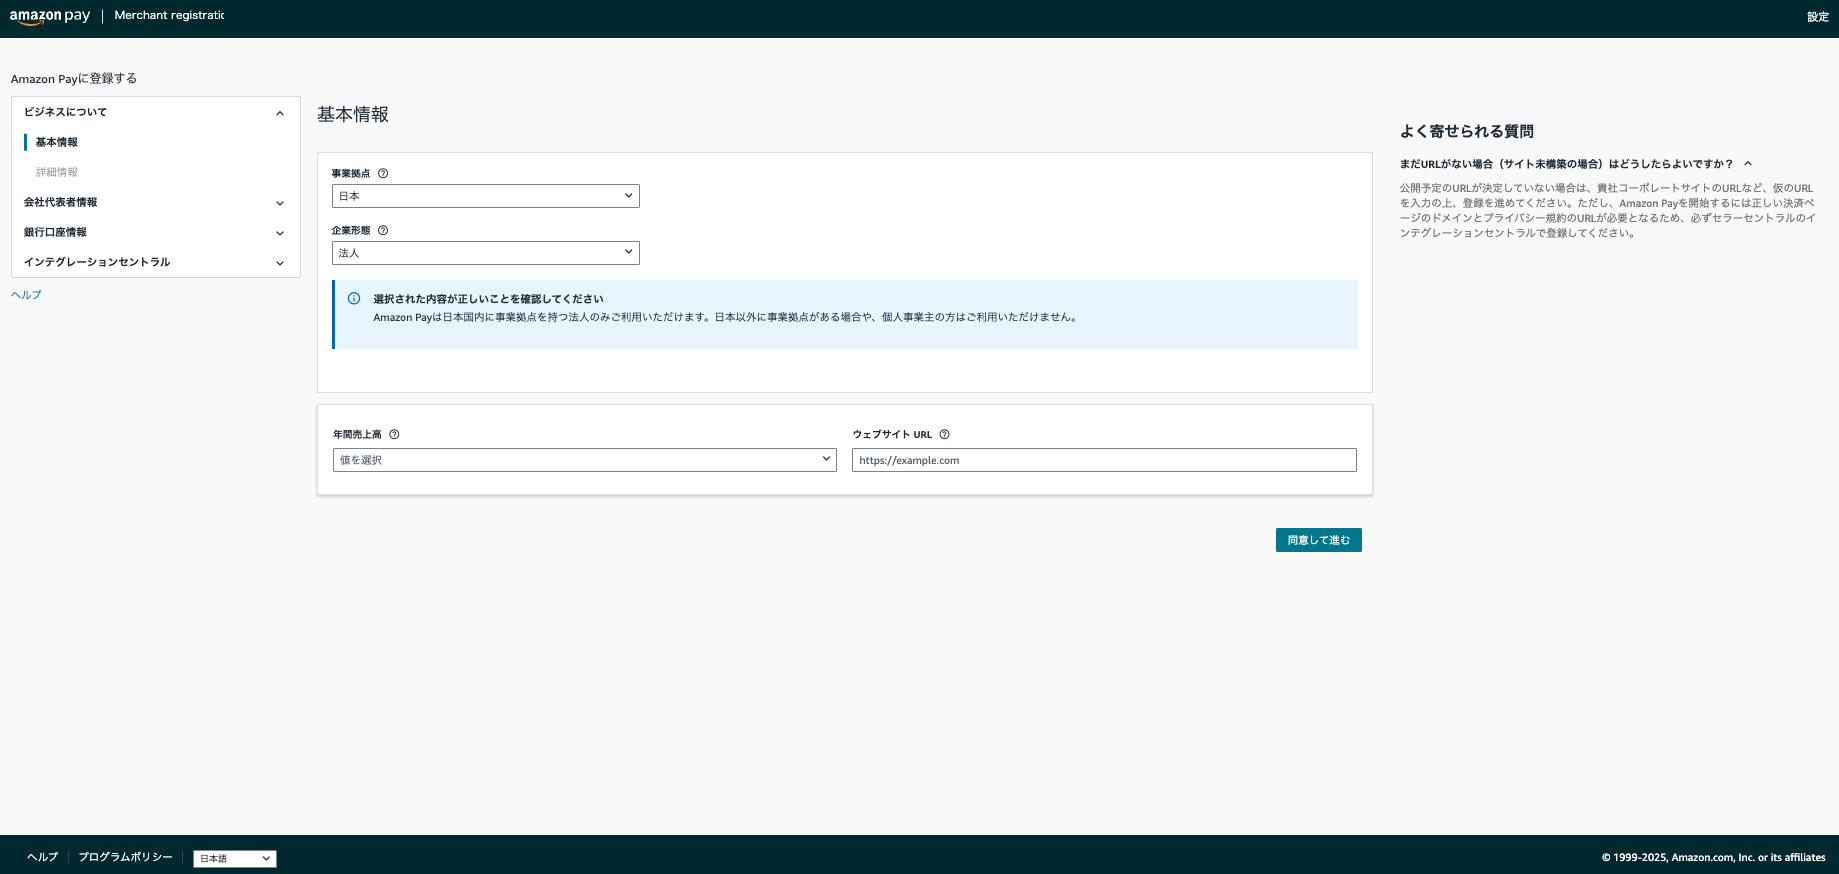Click the Merchant registration header text
This screenshot has width=1839, height=874.
[169, 15]
